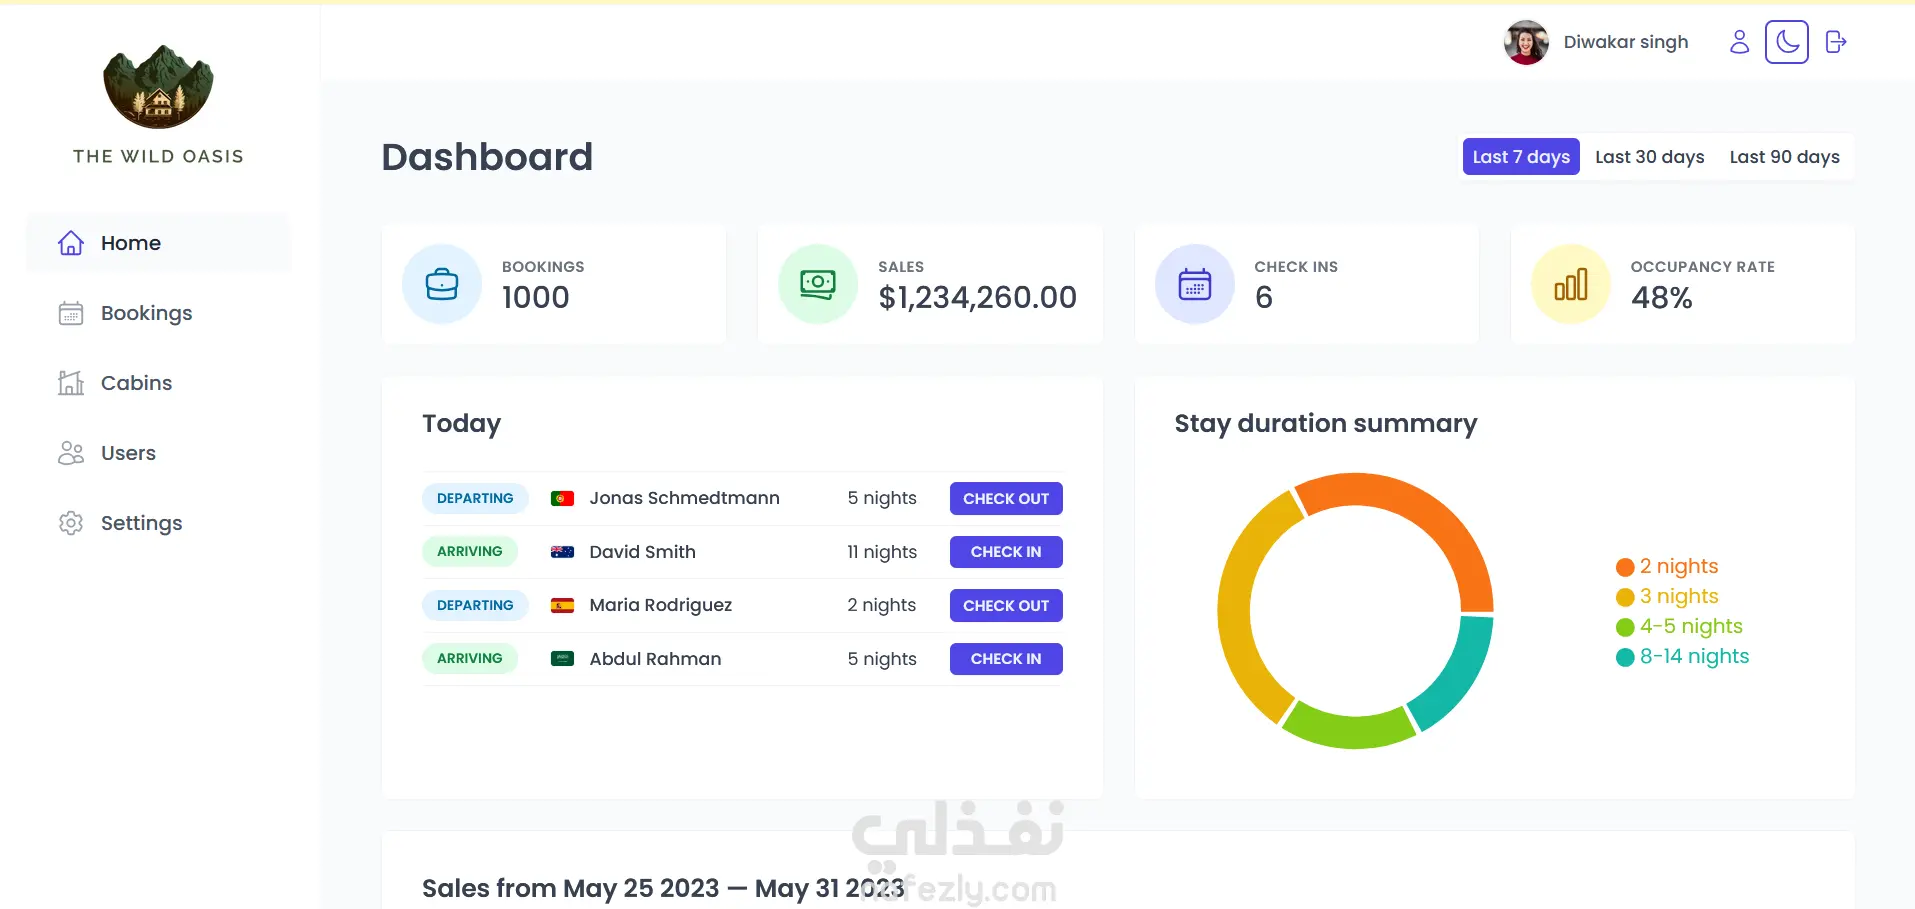Click guest name Jonas Schmedtmann

(x=684, y=498)
